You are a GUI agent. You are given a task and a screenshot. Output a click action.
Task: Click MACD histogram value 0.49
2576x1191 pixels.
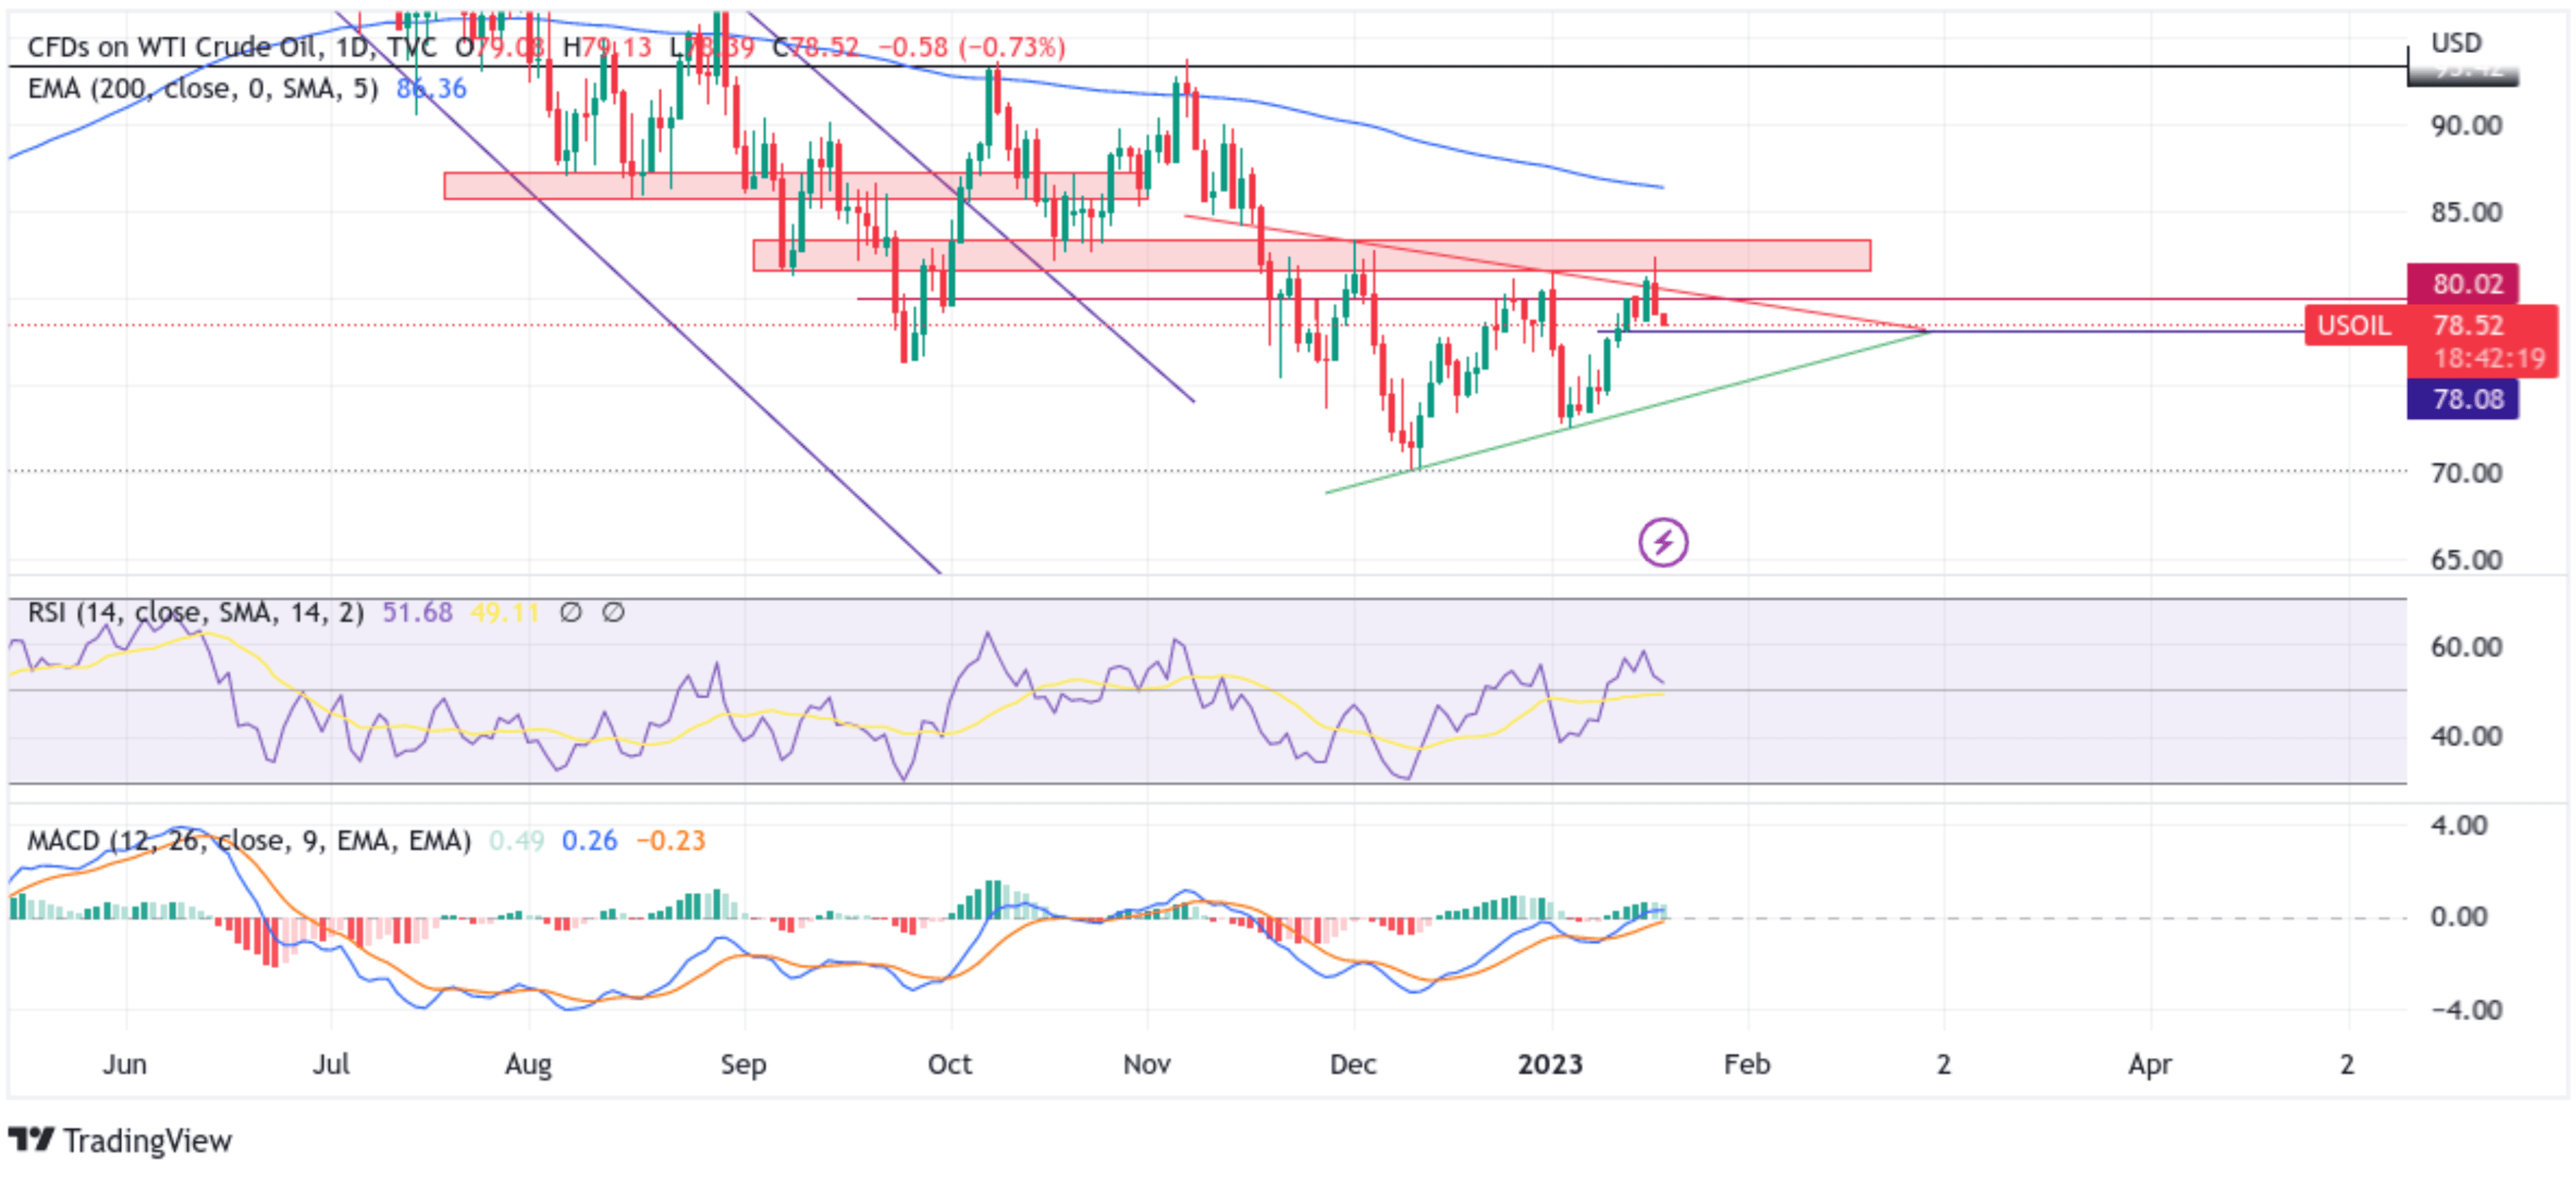(x=516, y=840)
